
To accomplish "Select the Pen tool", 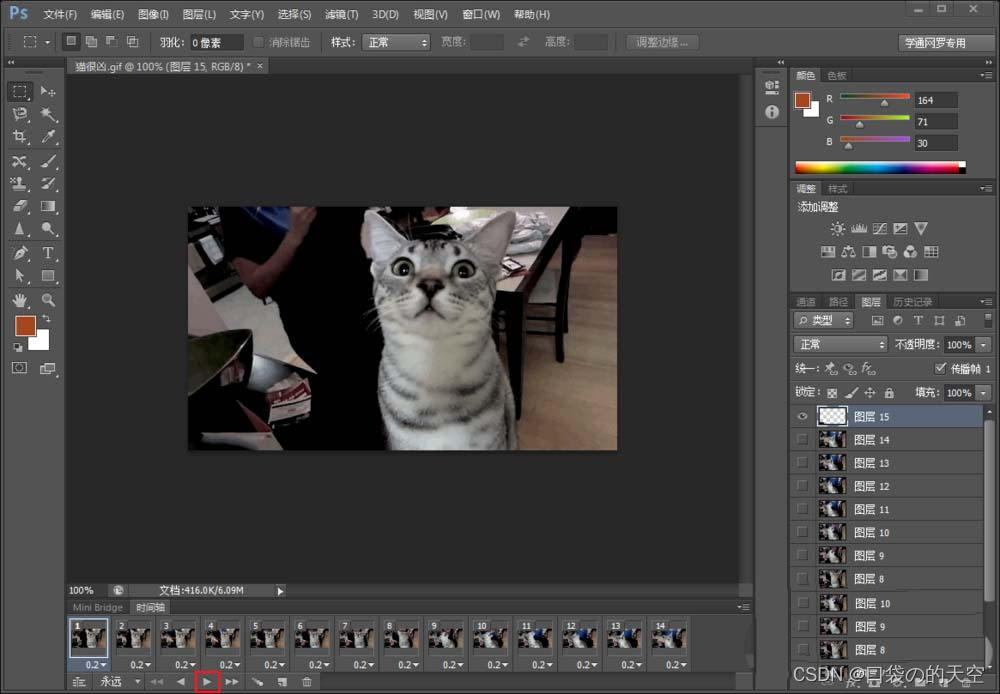I will point(20,253).
